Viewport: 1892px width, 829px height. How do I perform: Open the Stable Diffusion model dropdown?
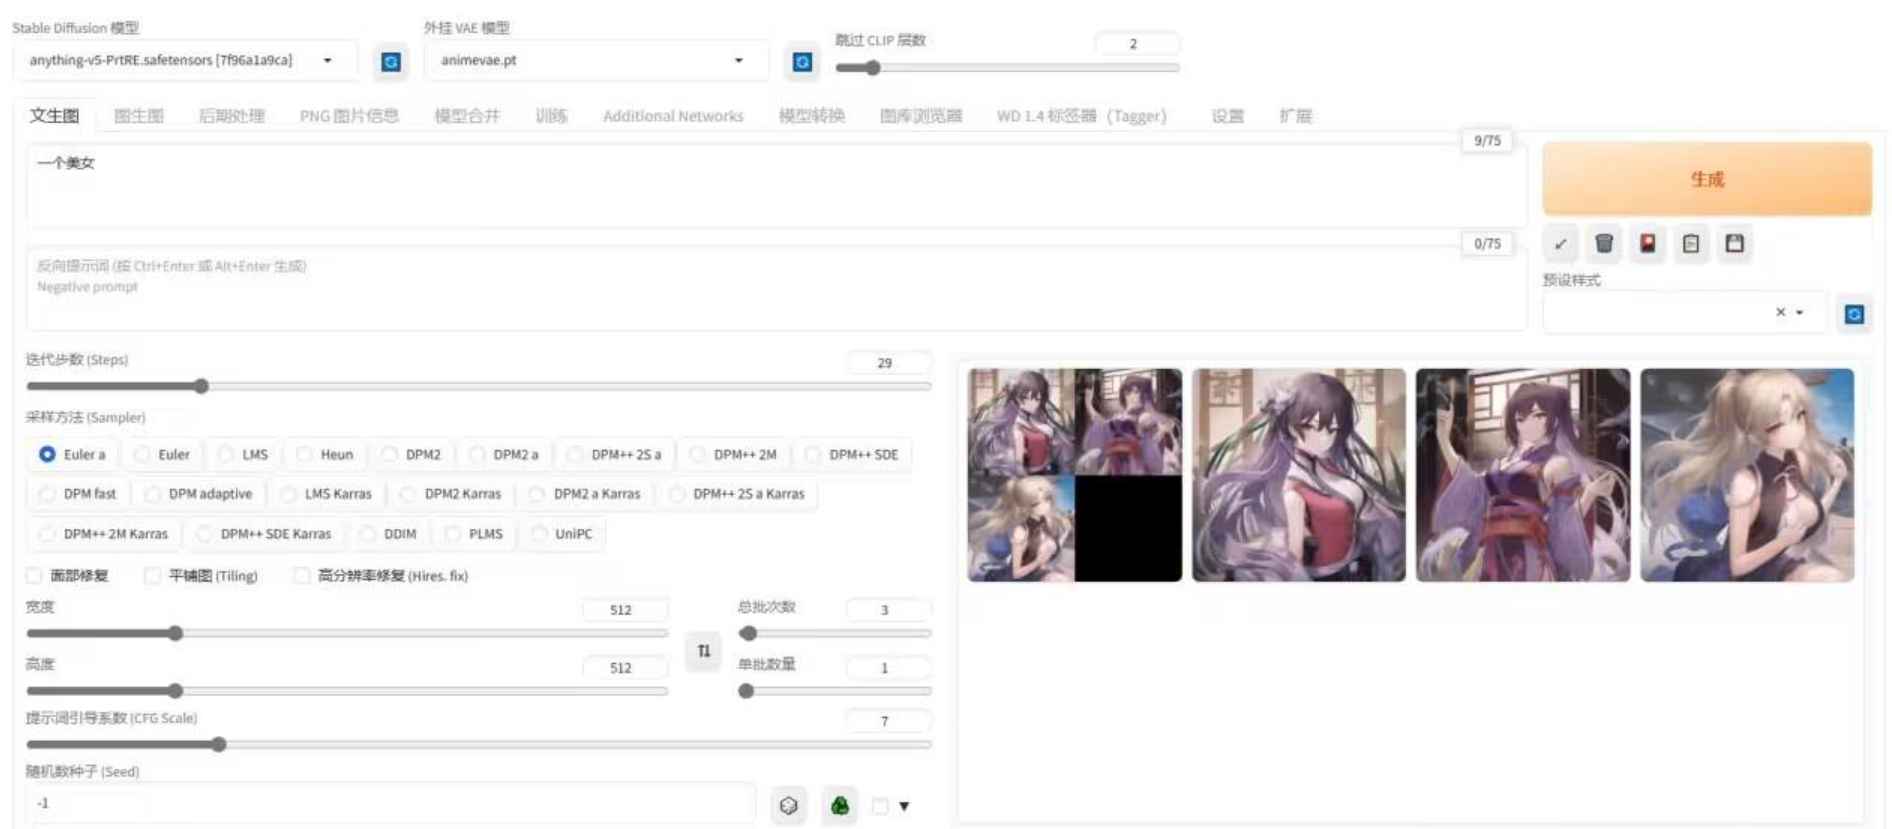point(327,61)
